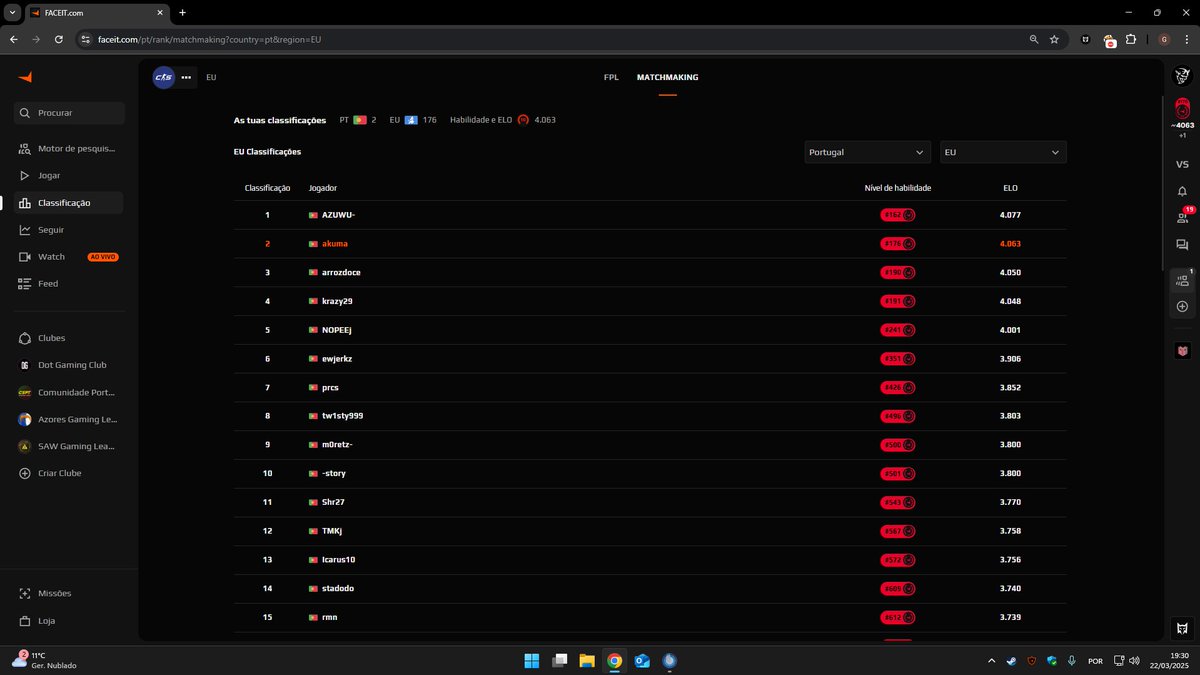Select Classificação in sidebar
Image resolution: width=1200 pixels, height=675 pixels.
(67, 203)
